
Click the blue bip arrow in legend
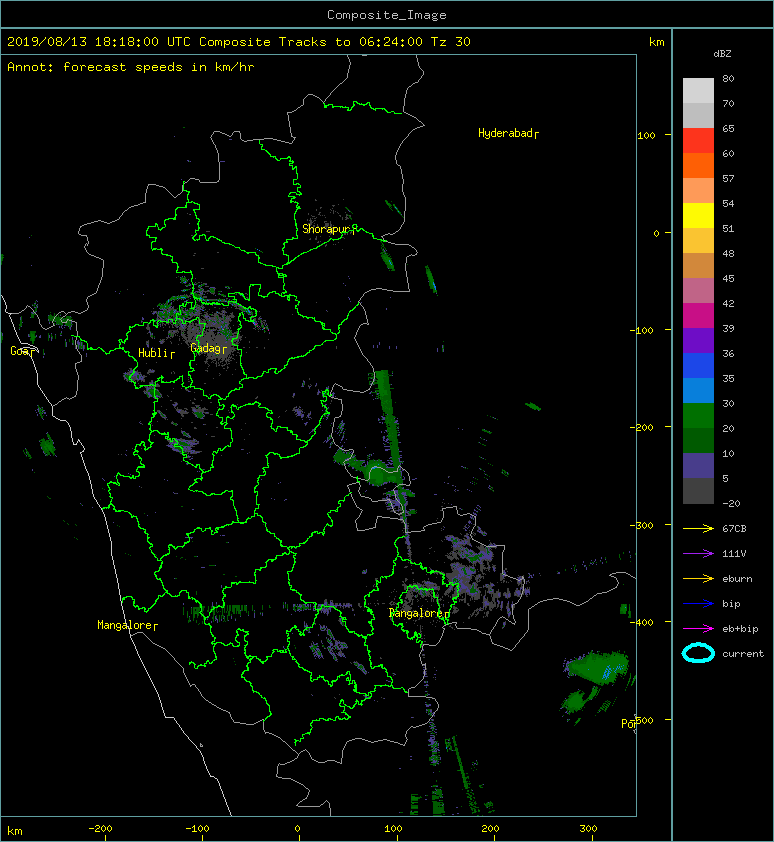pyautogui.click(x=698, y=604)
